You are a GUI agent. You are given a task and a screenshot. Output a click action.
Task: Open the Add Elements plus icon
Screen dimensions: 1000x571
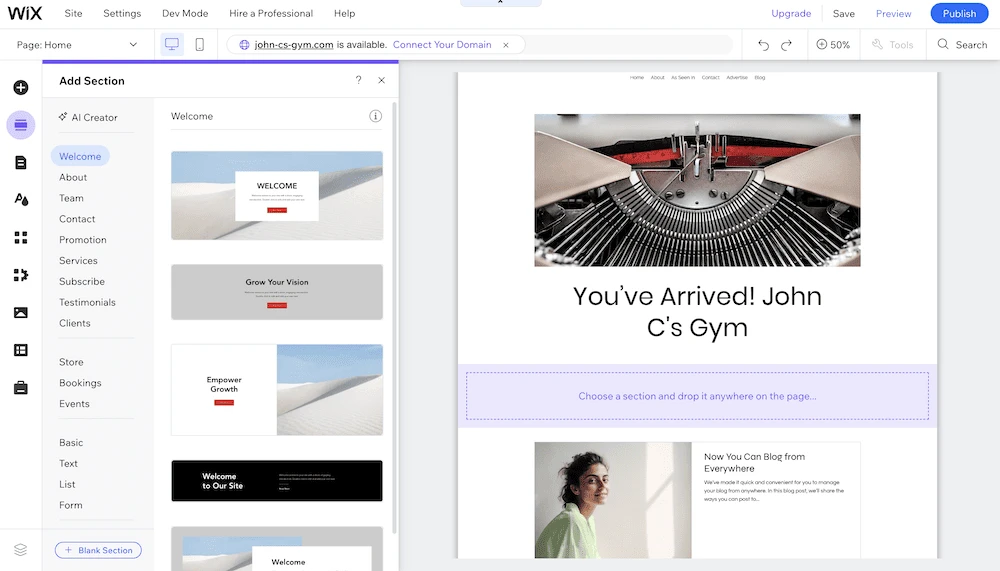point(20,87)
